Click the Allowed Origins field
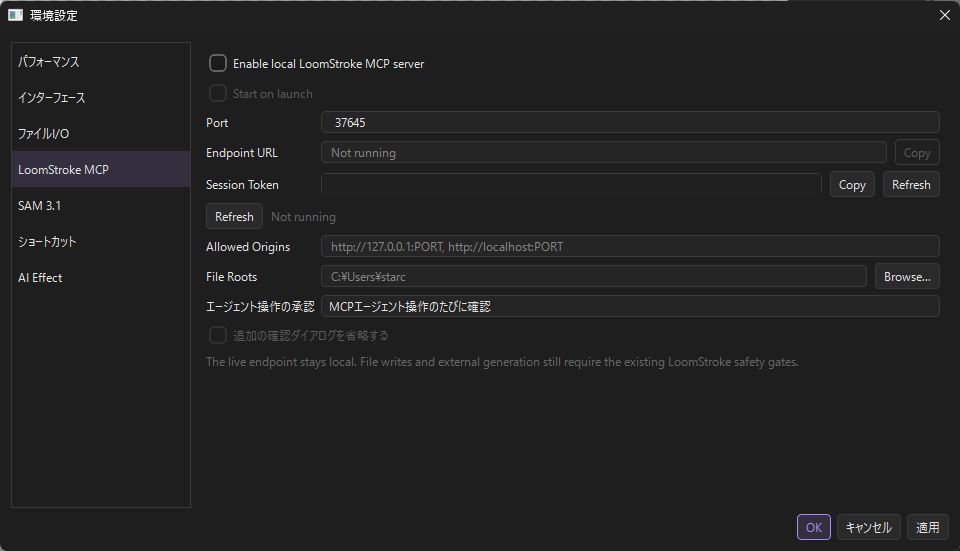Screen dimensions: 960x551 pos(630,246)
